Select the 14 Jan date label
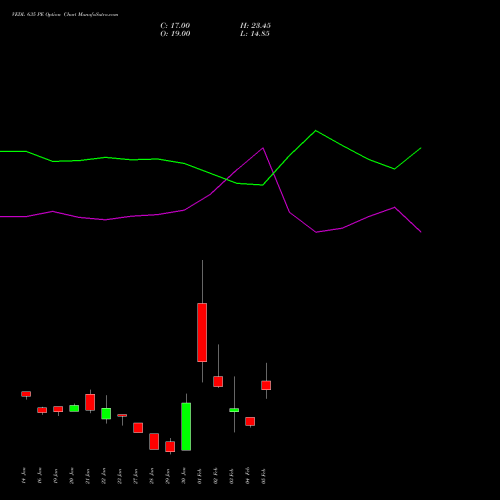Screen dimensions: 500x500 [23, 476]
